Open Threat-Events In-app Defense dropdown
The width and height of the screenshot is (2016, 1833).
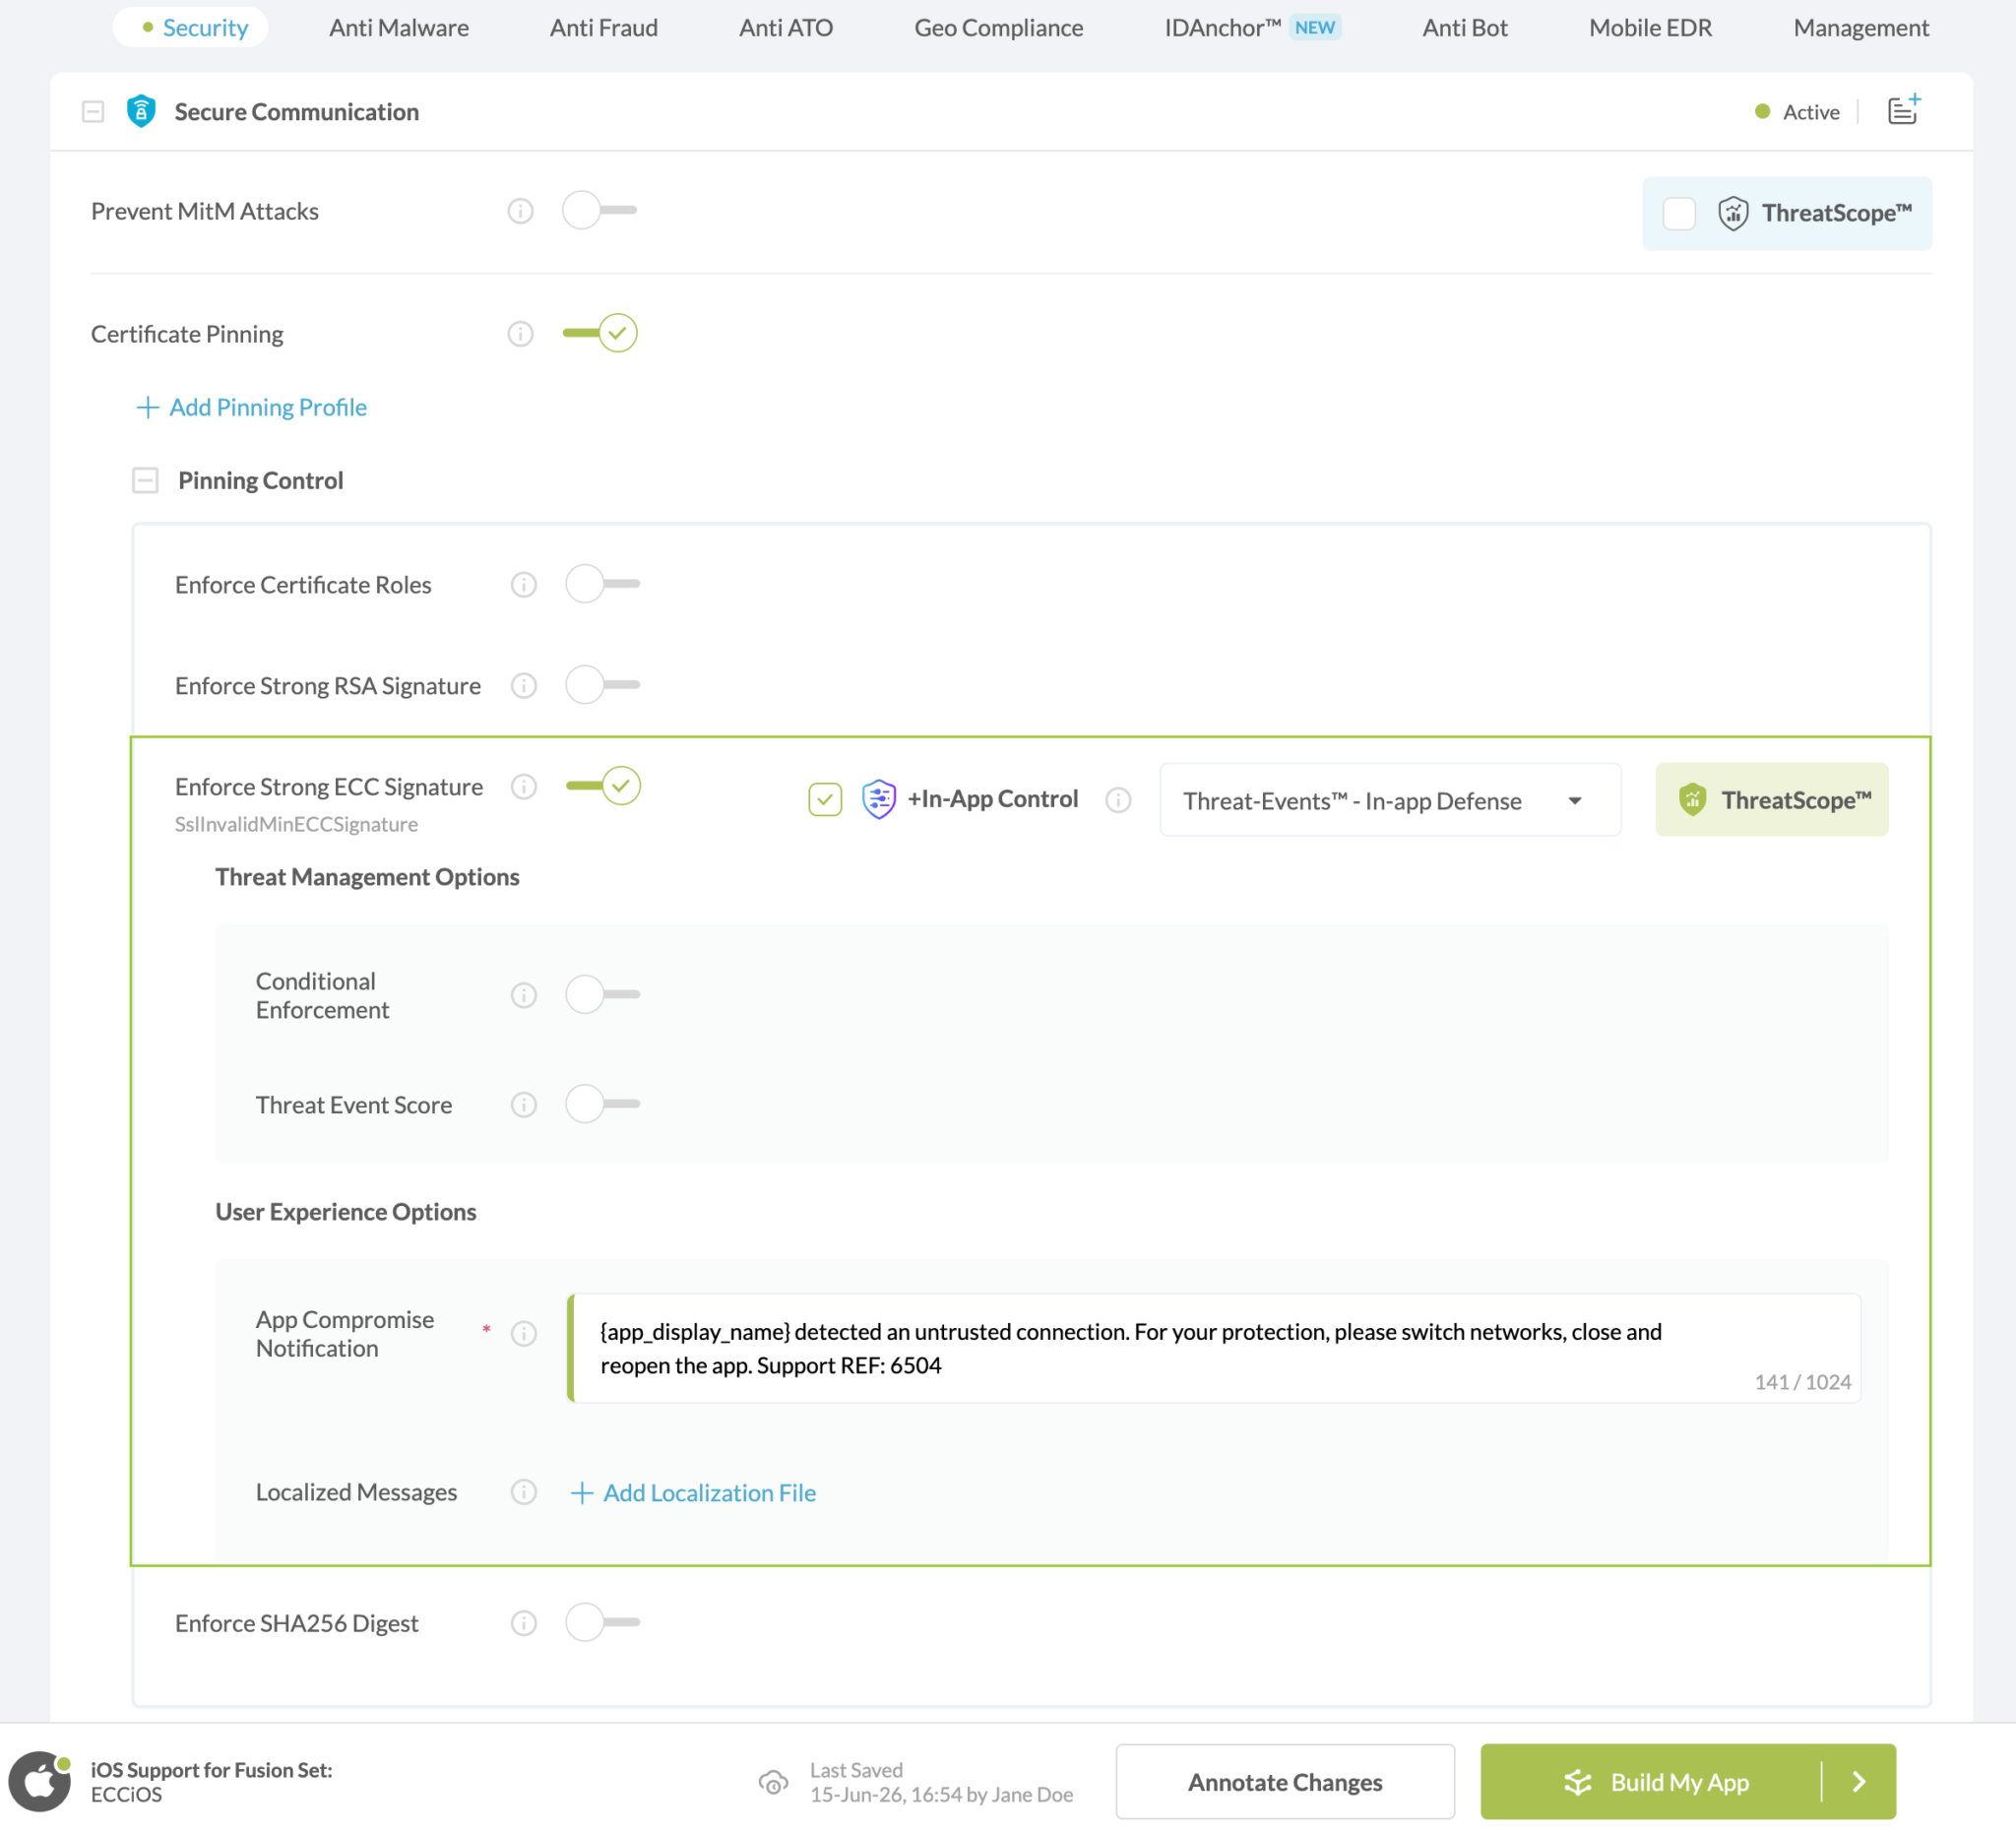[1390, 800]
